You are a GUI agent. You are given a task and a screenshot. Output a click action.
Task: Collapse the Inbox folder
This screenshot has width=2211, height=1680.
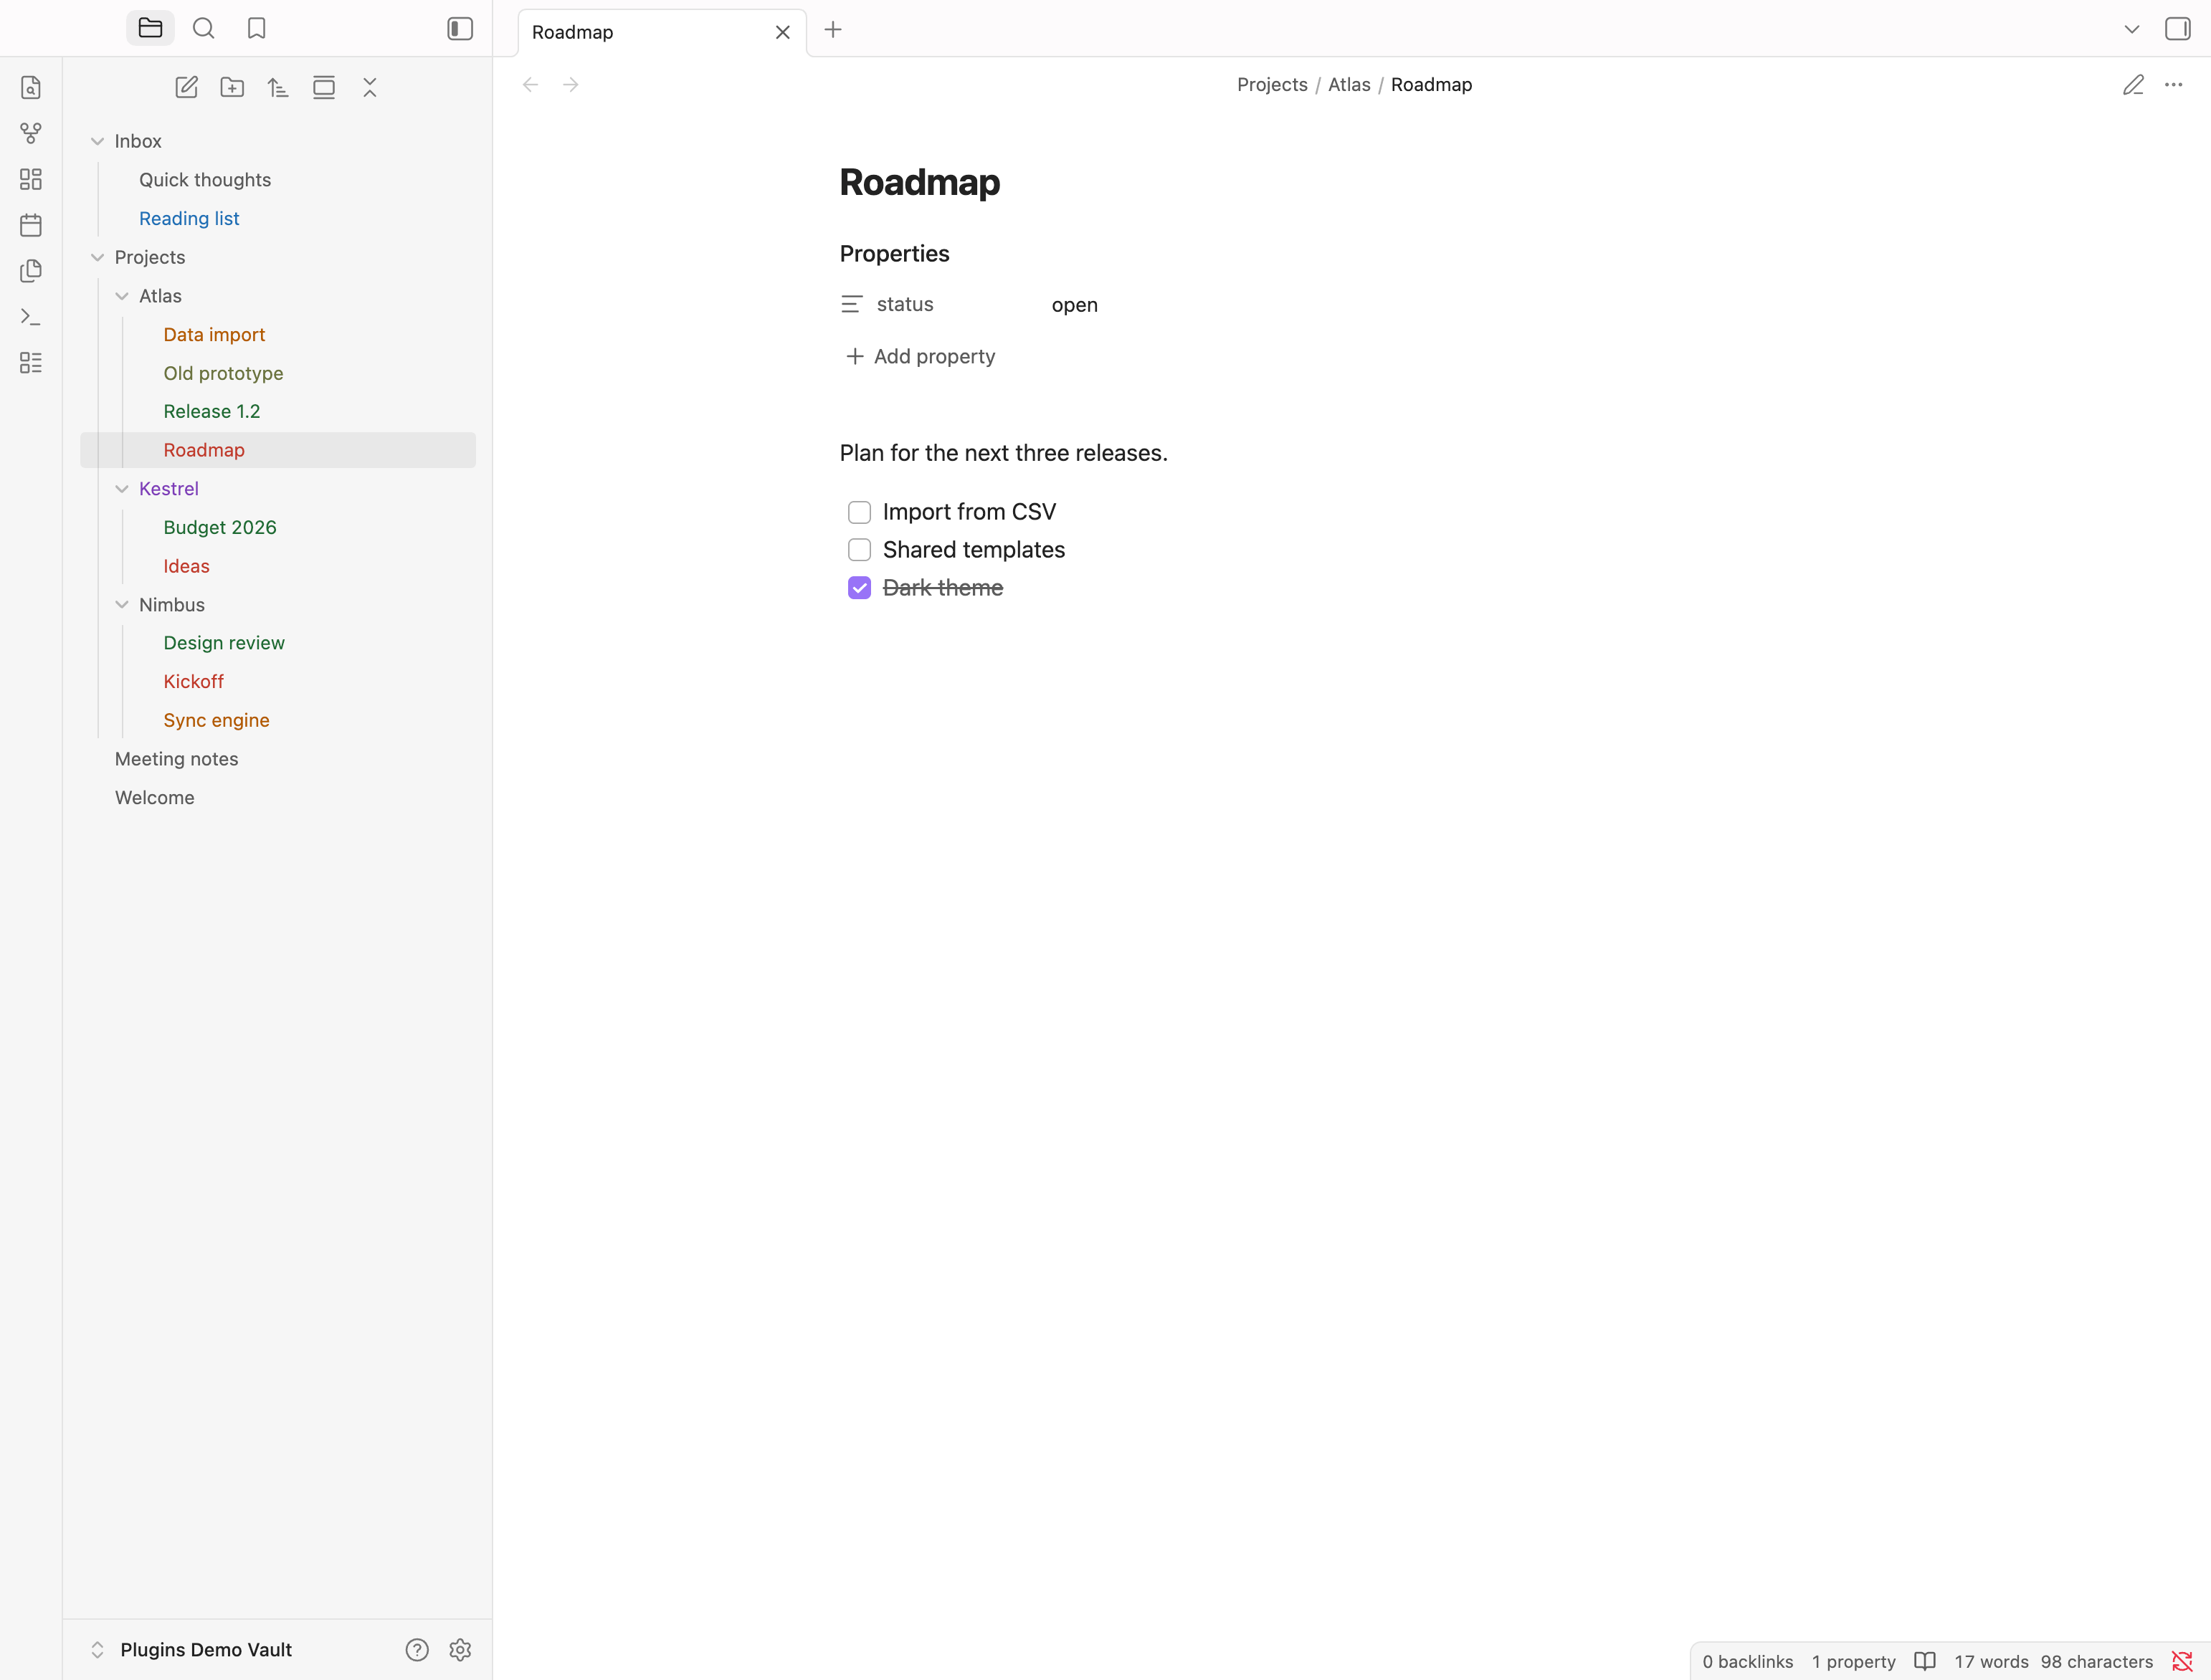pos(97,142)
